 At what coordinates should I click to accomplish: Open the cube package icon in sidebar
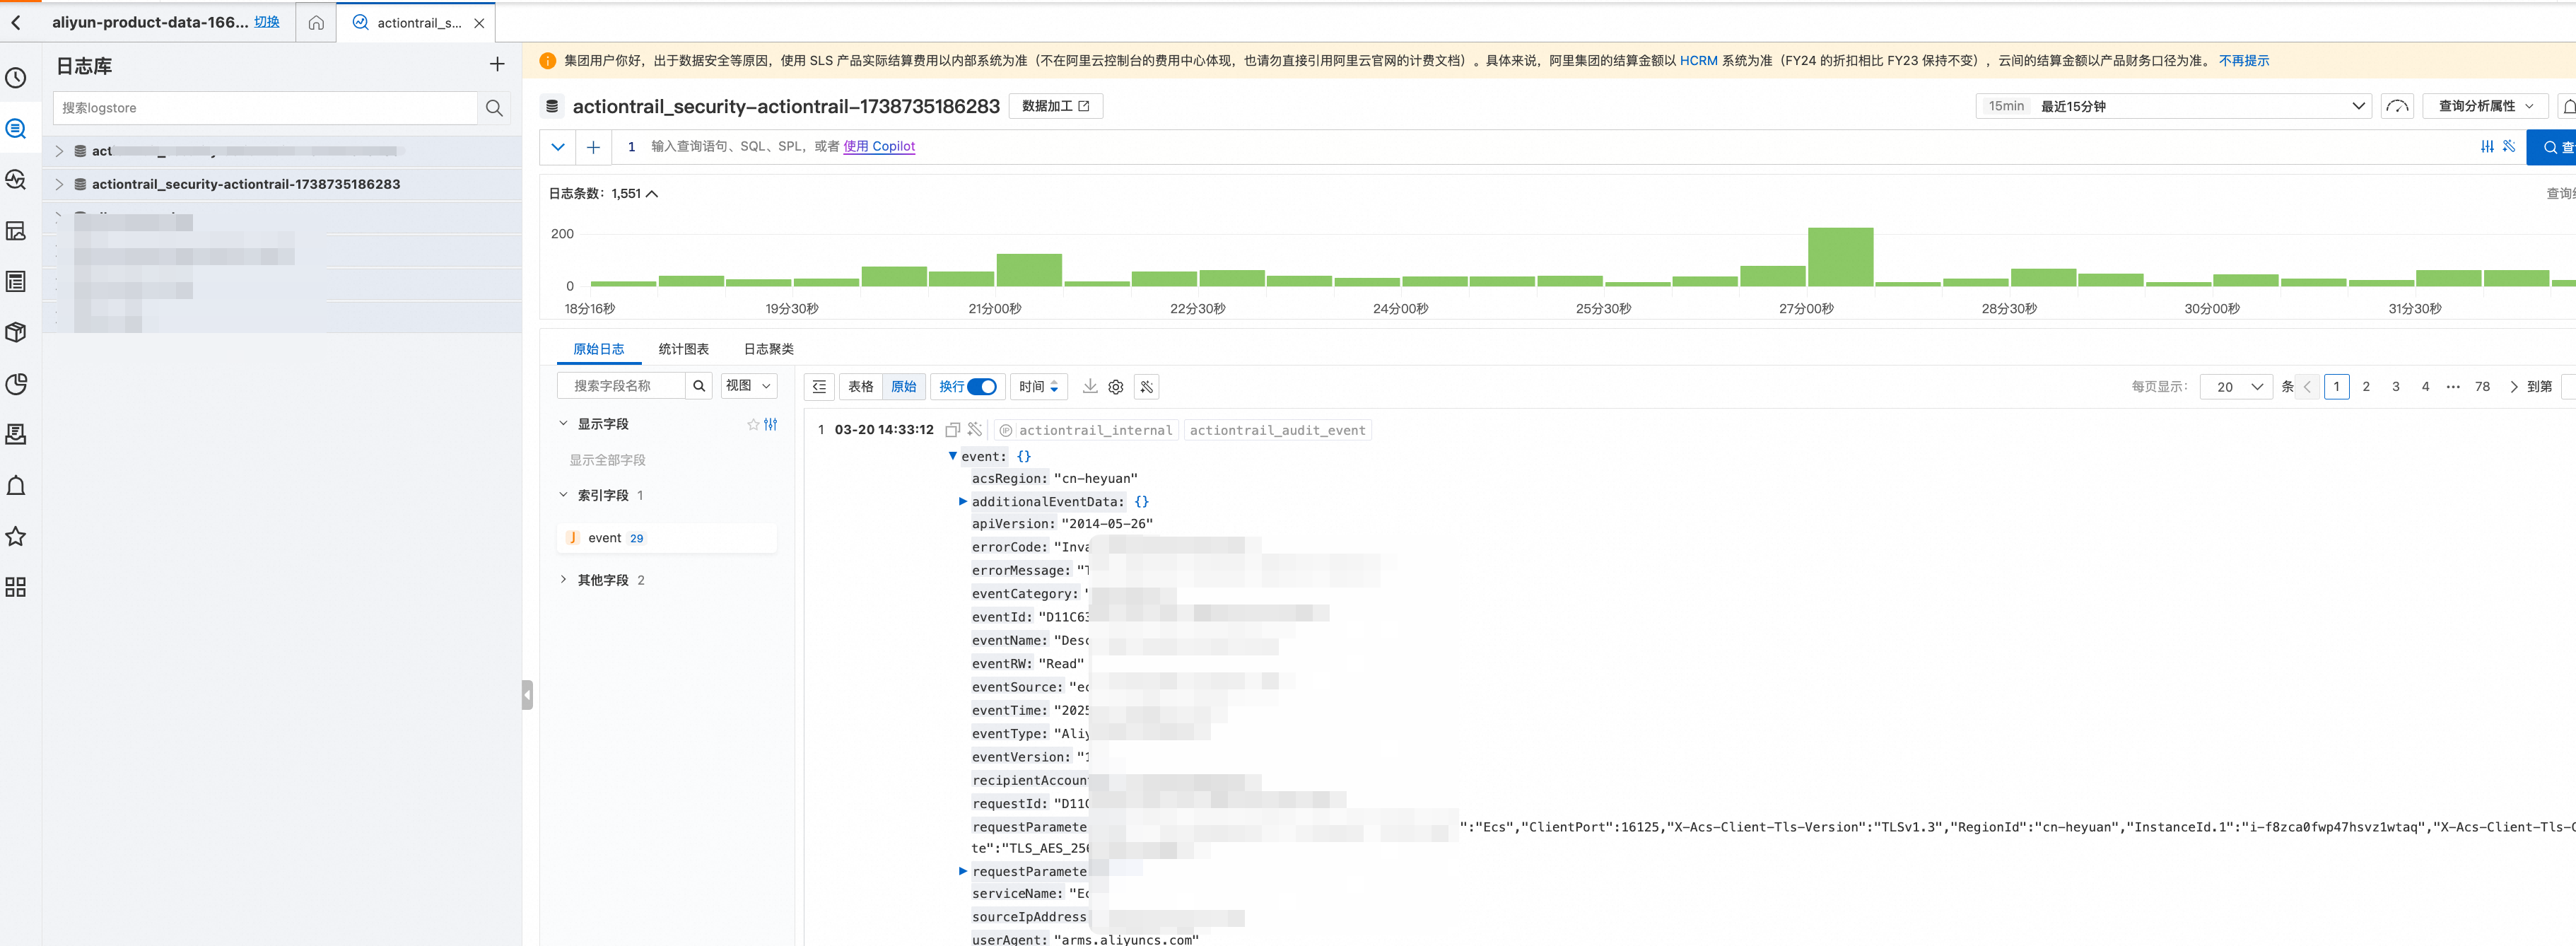click(16, 333)
